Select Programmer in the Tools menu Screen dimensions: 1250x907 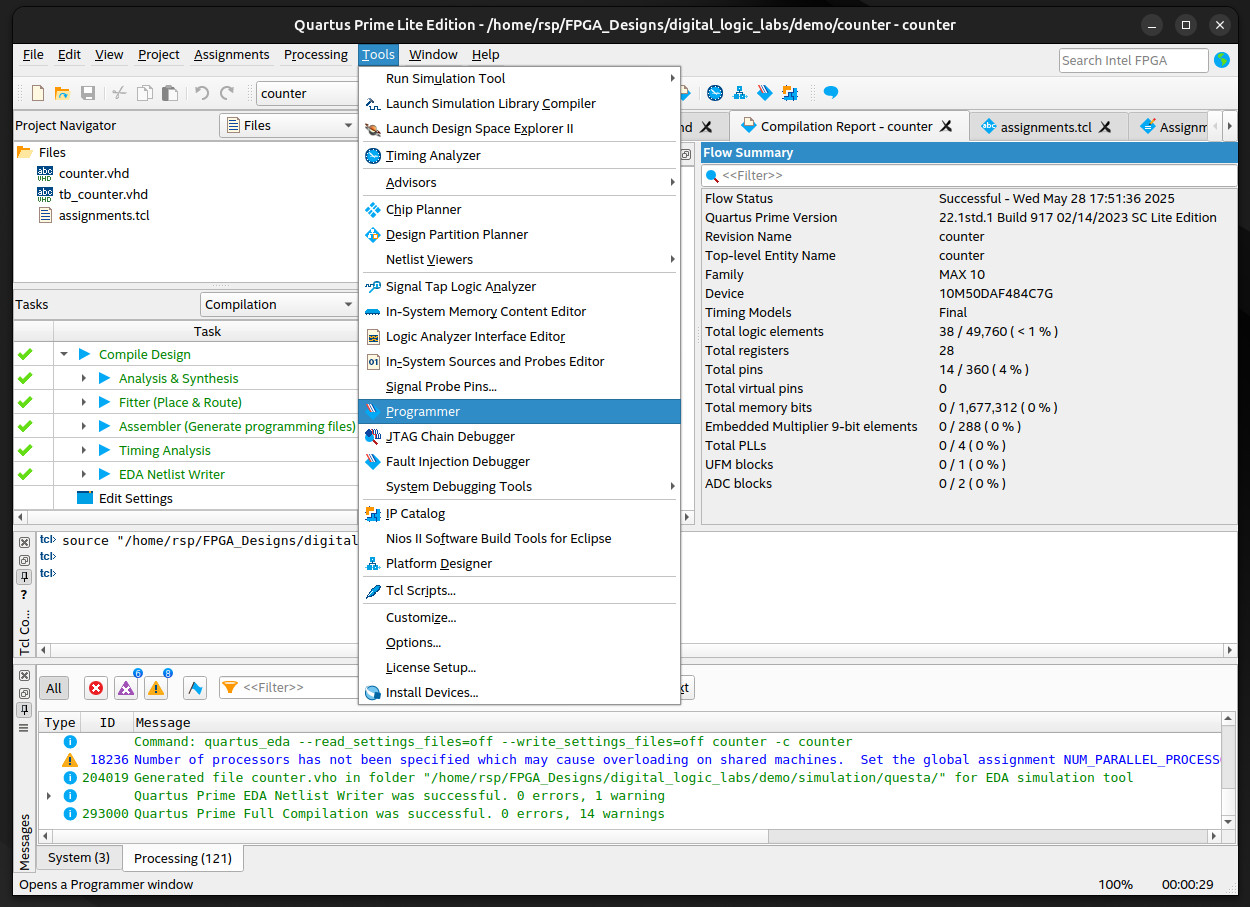pyautogui.click(x=422, y=411)
